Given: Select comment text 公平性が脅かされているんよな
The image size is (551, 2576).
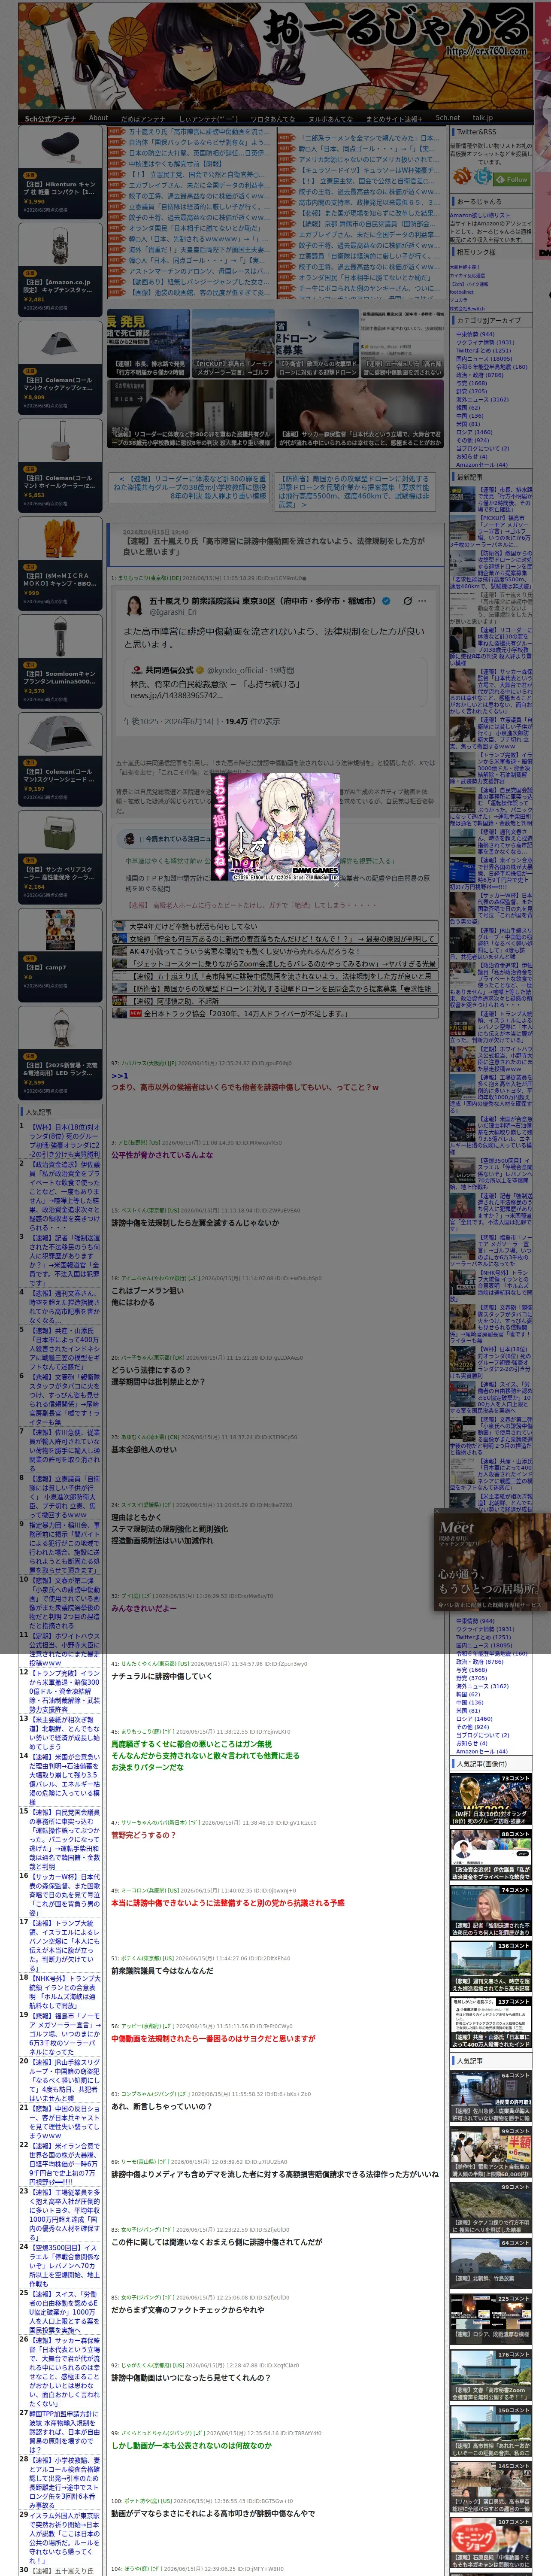Looking at the screenshot, I should tap(162, 1155).
